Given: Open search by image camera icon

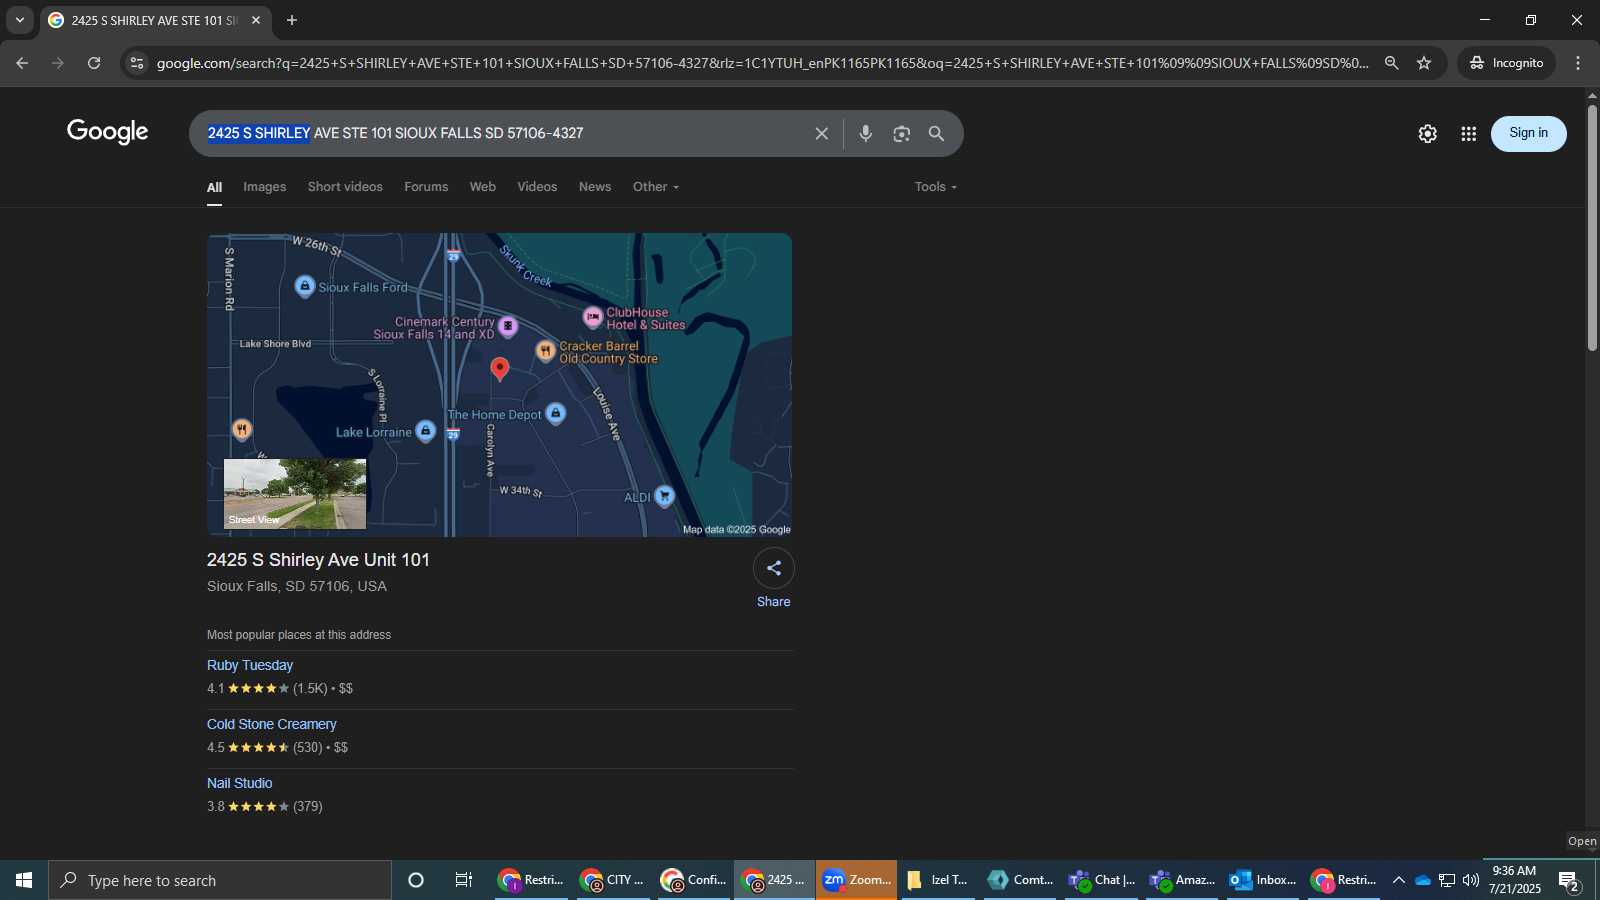Looking at the screenshot, I should pos(901,133).
